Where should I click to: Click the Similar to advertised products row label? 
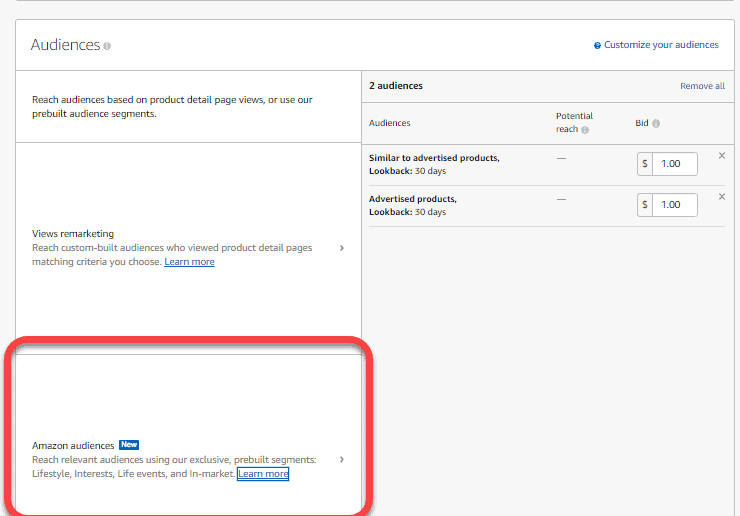click(434, 158)
